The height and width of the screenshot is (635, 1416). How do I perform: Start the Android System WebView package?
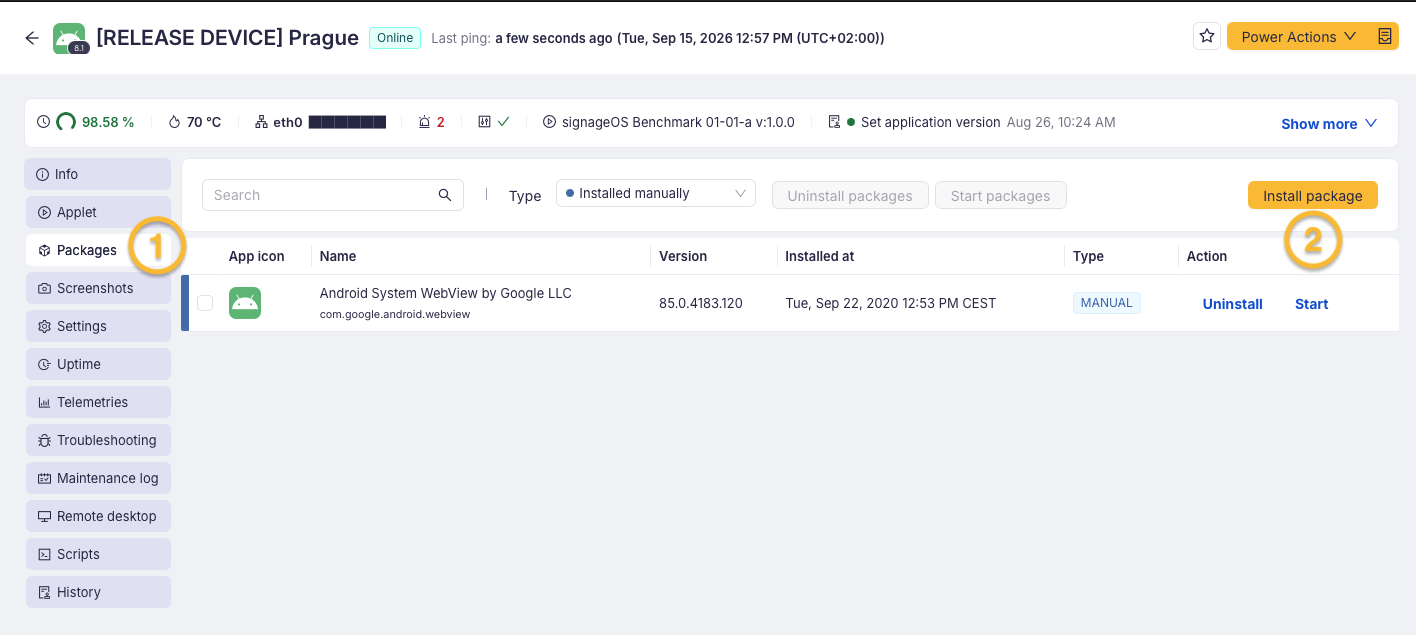tap(1311, 304)
